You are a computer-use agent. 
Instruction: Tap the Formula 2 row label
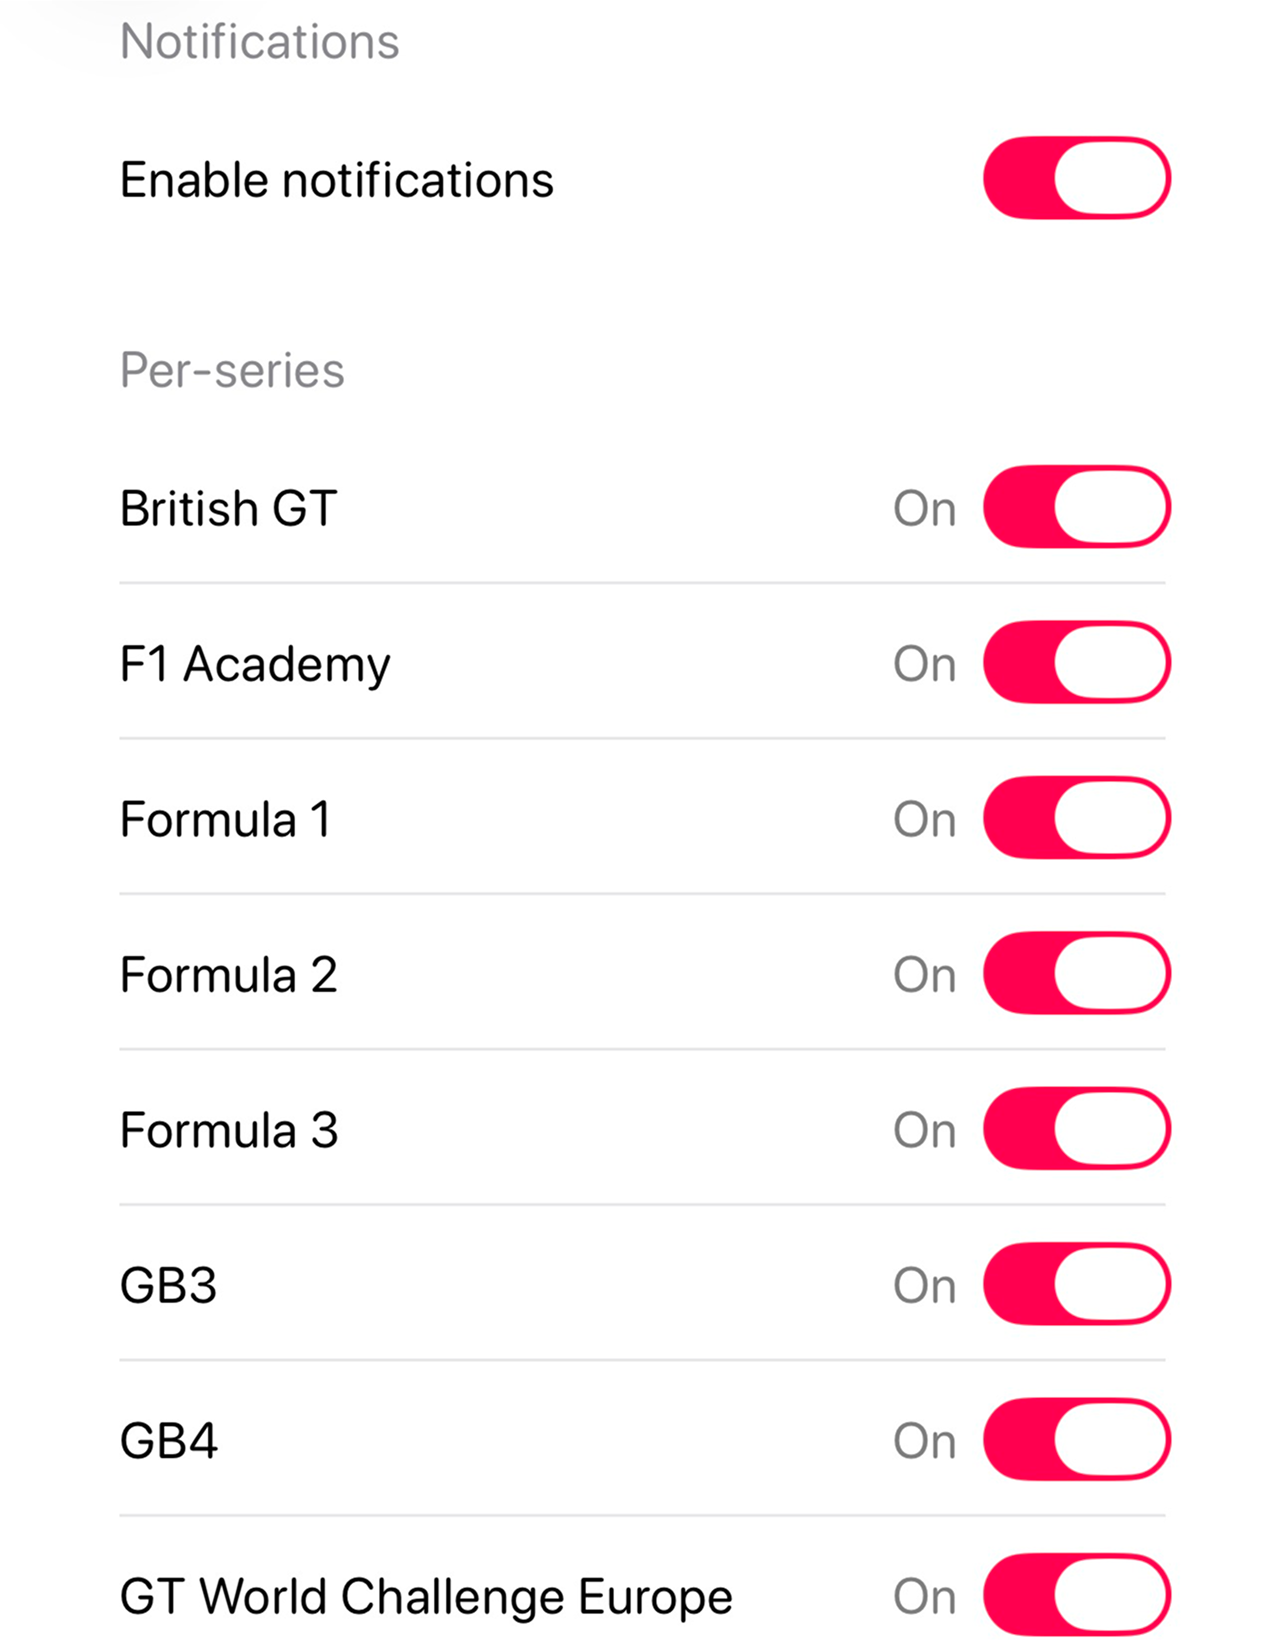[228, 975]
